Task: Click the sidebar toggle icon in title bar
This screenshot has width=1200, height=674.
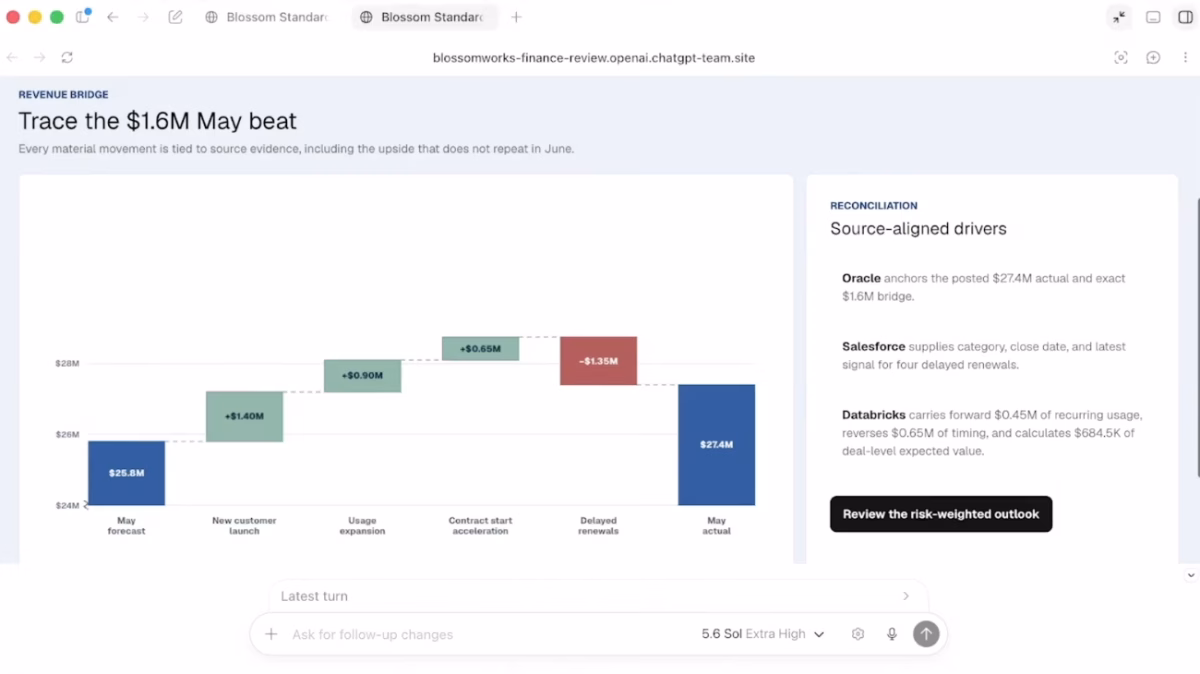Action: 83,17
